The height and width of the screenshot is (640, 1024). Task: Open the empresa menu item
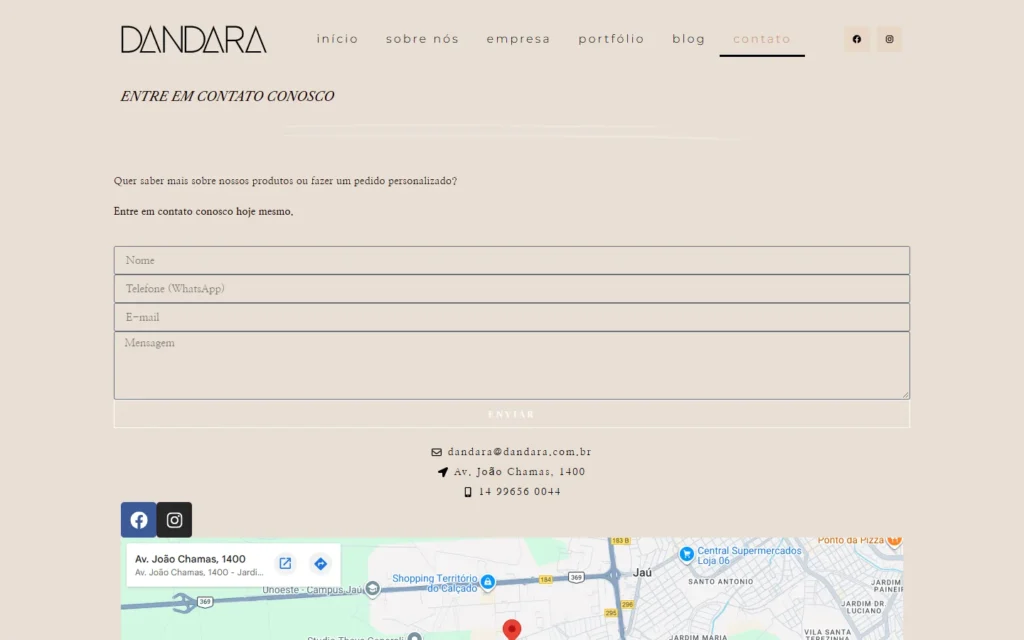[x=519, y=39]
